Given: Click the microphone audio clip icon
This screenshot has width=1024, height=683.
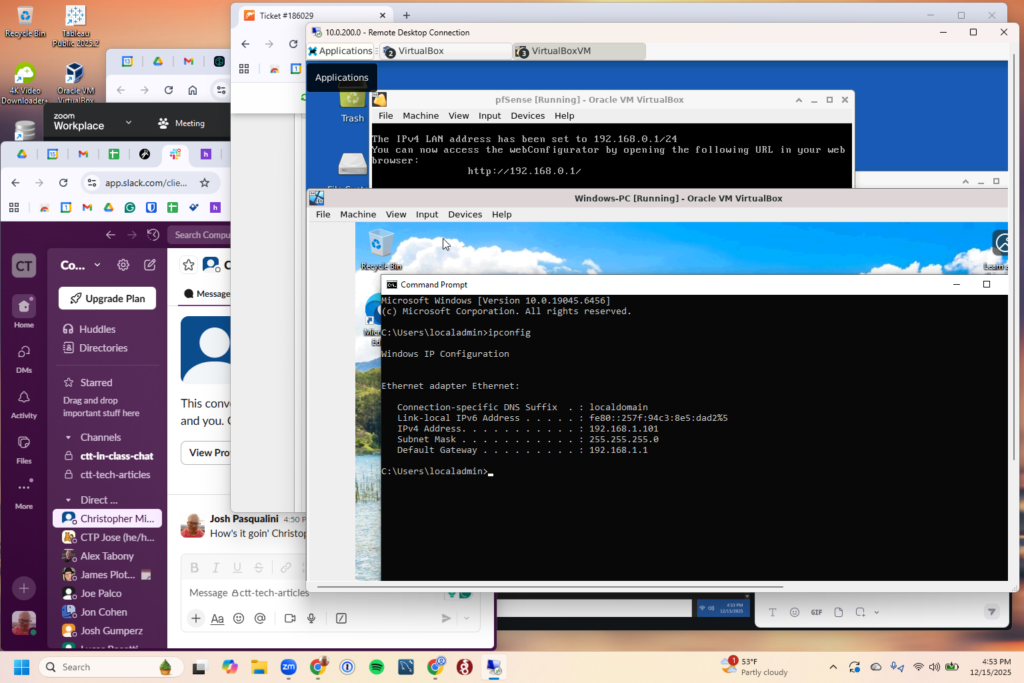Looking at the screenshot, I should [x=310, y=618].
